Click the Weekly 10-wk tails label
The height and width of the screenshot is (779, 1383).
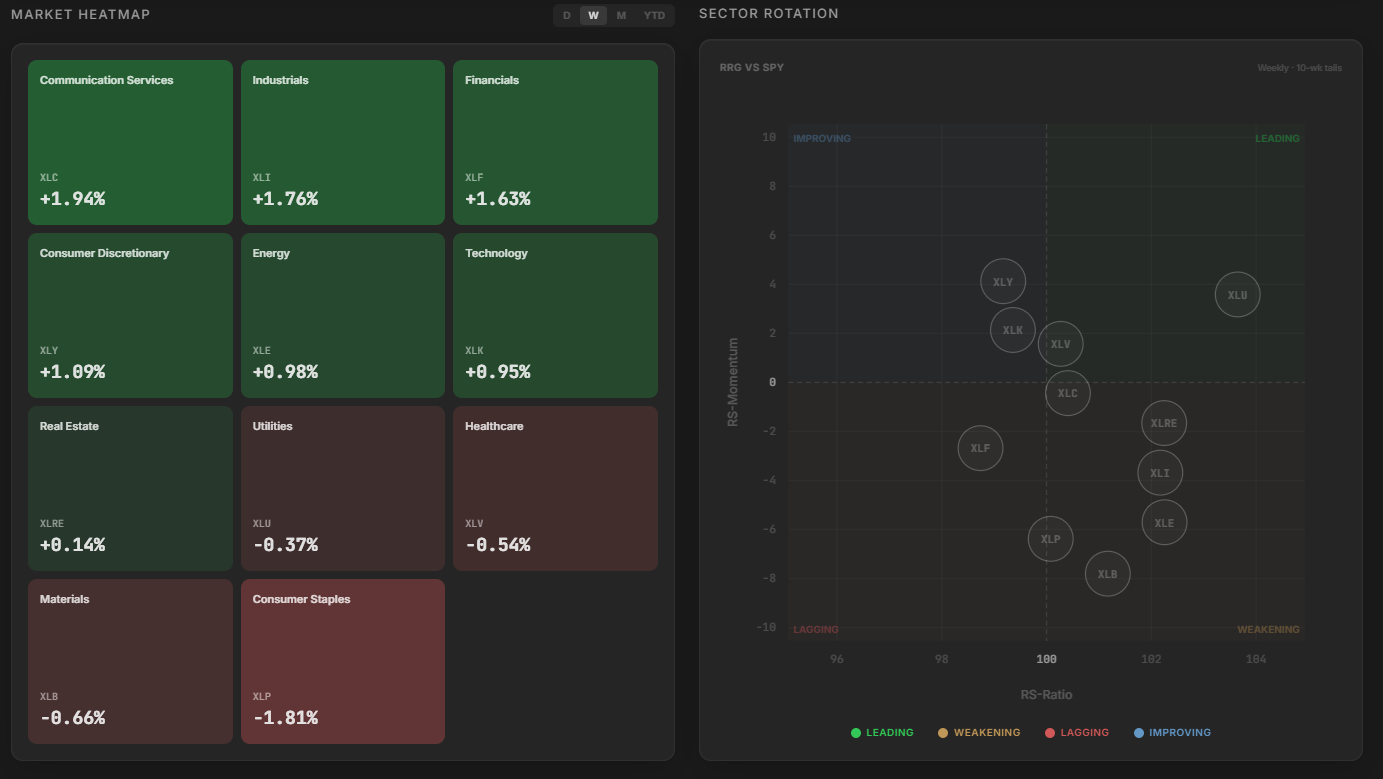(1300, 68)
